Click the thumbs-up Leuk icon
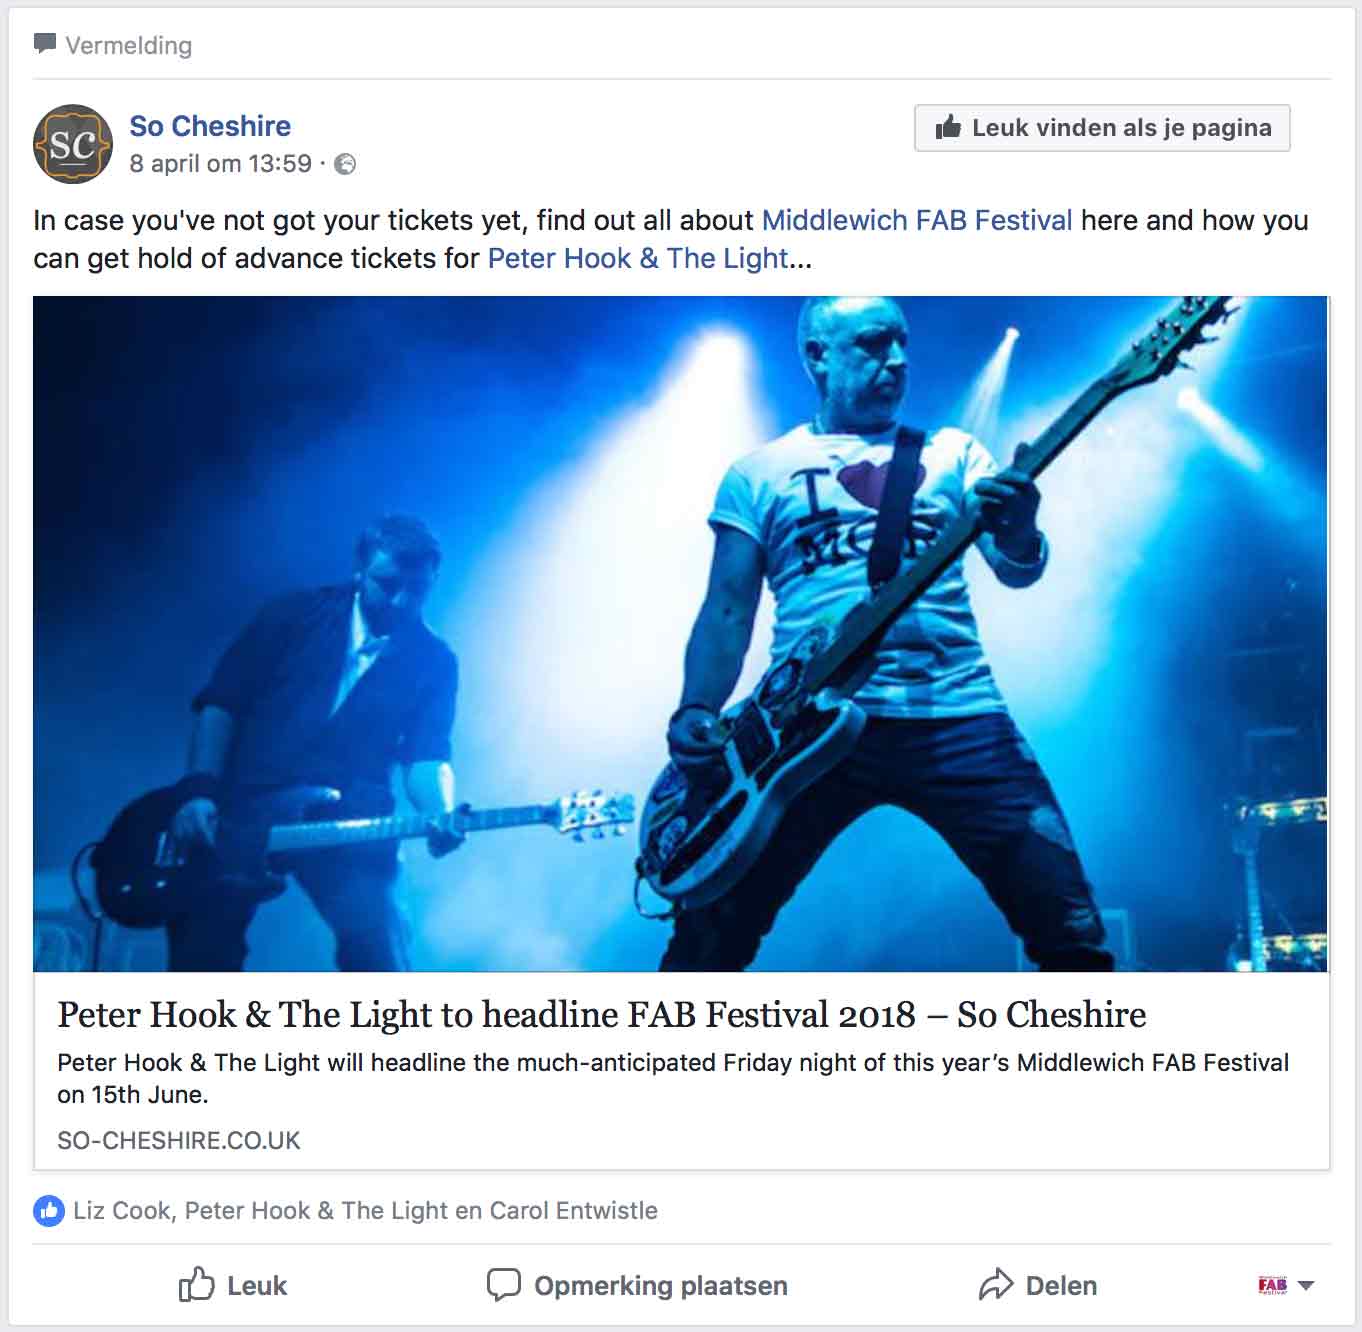This screenshot has width=1362, height=1332. coord(196,1284)
